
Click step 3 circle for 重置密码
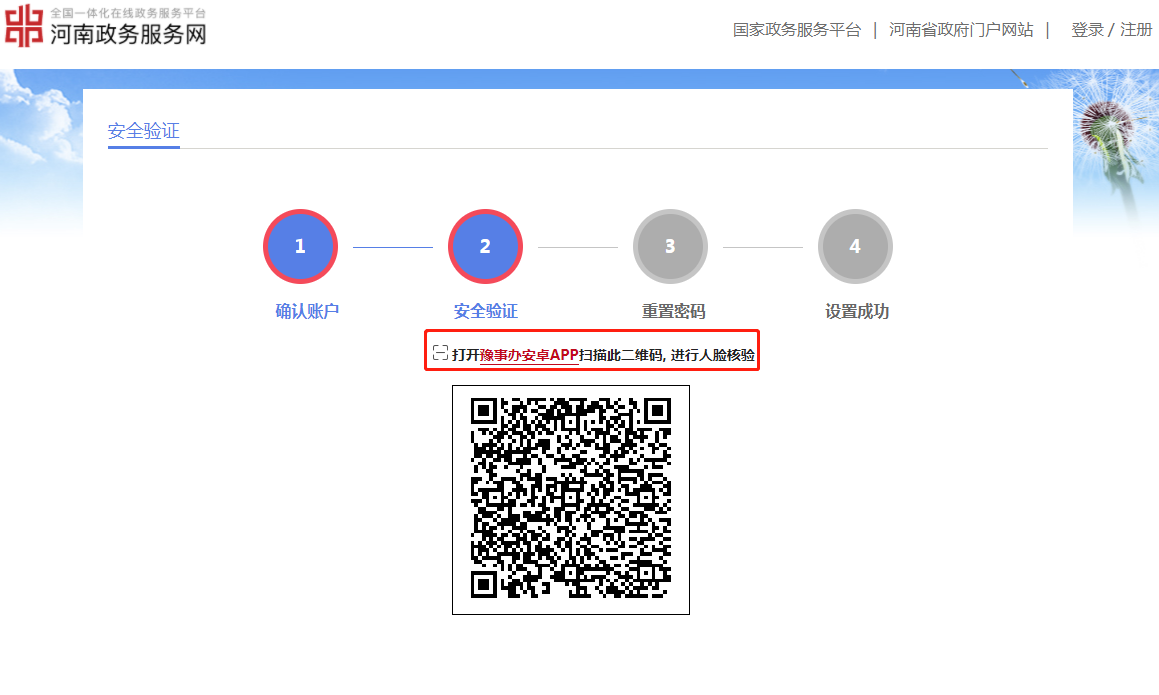(x=670, y=246)
